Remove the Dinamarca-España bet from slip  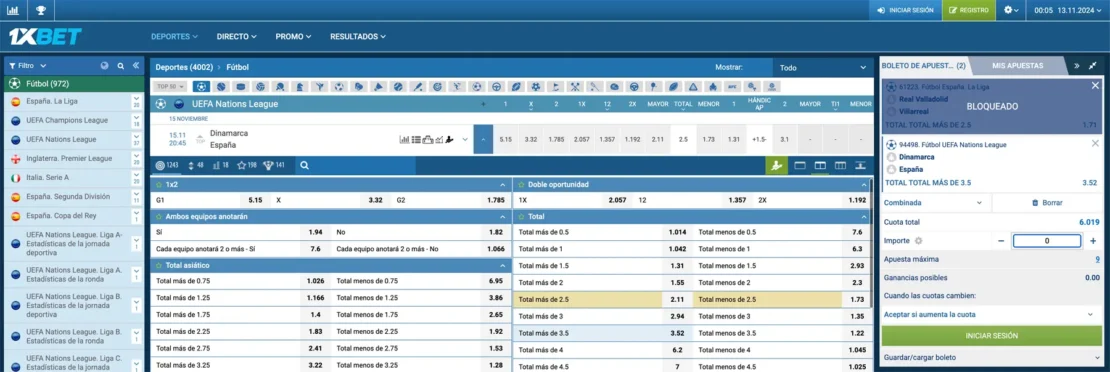(1095, 144)
